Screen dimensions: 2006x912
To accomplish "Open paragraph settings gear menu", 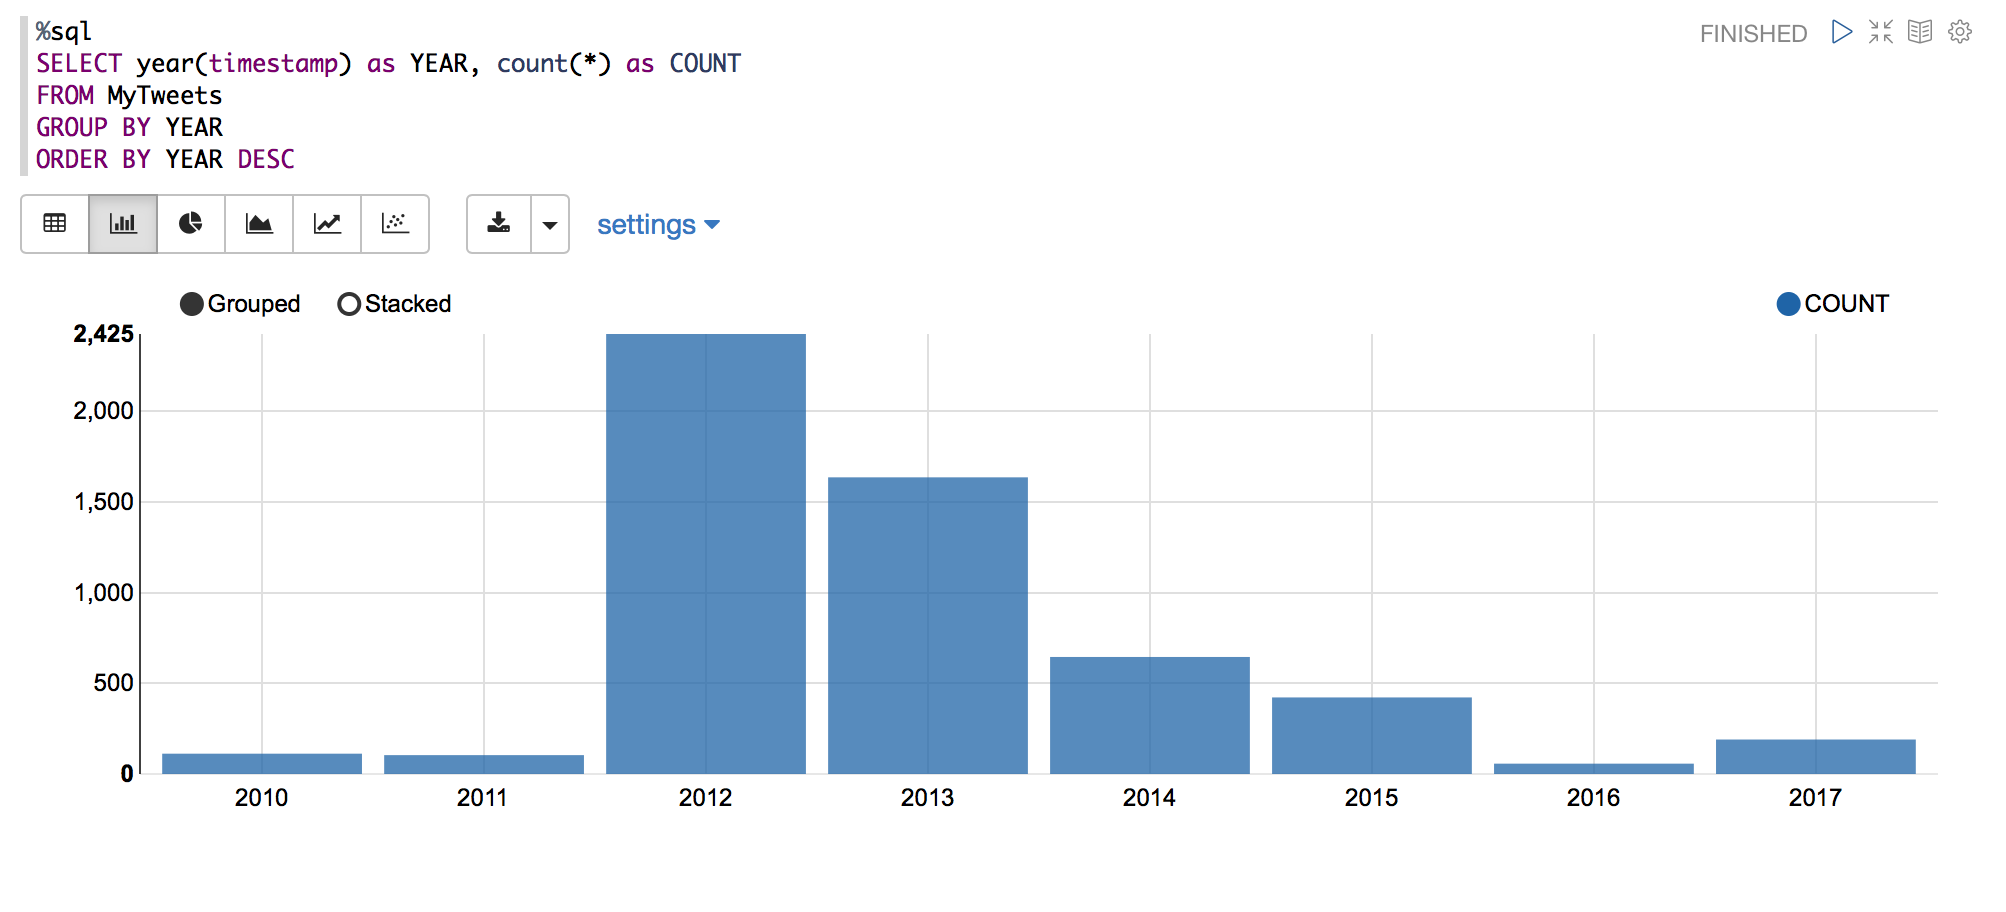I will pos(1959,32).
